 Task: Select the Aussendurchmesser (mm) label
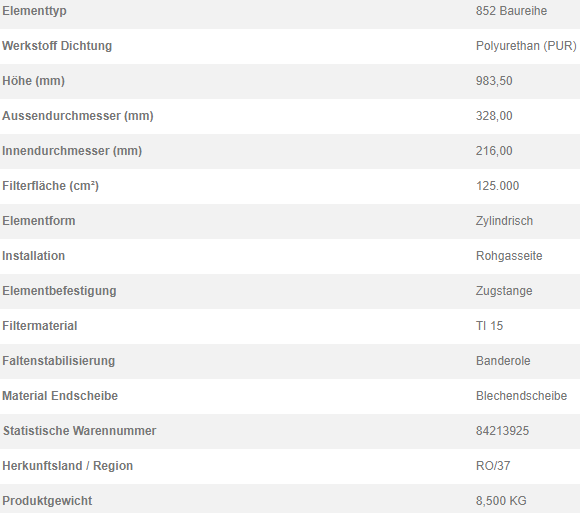(x=78, y=116)
